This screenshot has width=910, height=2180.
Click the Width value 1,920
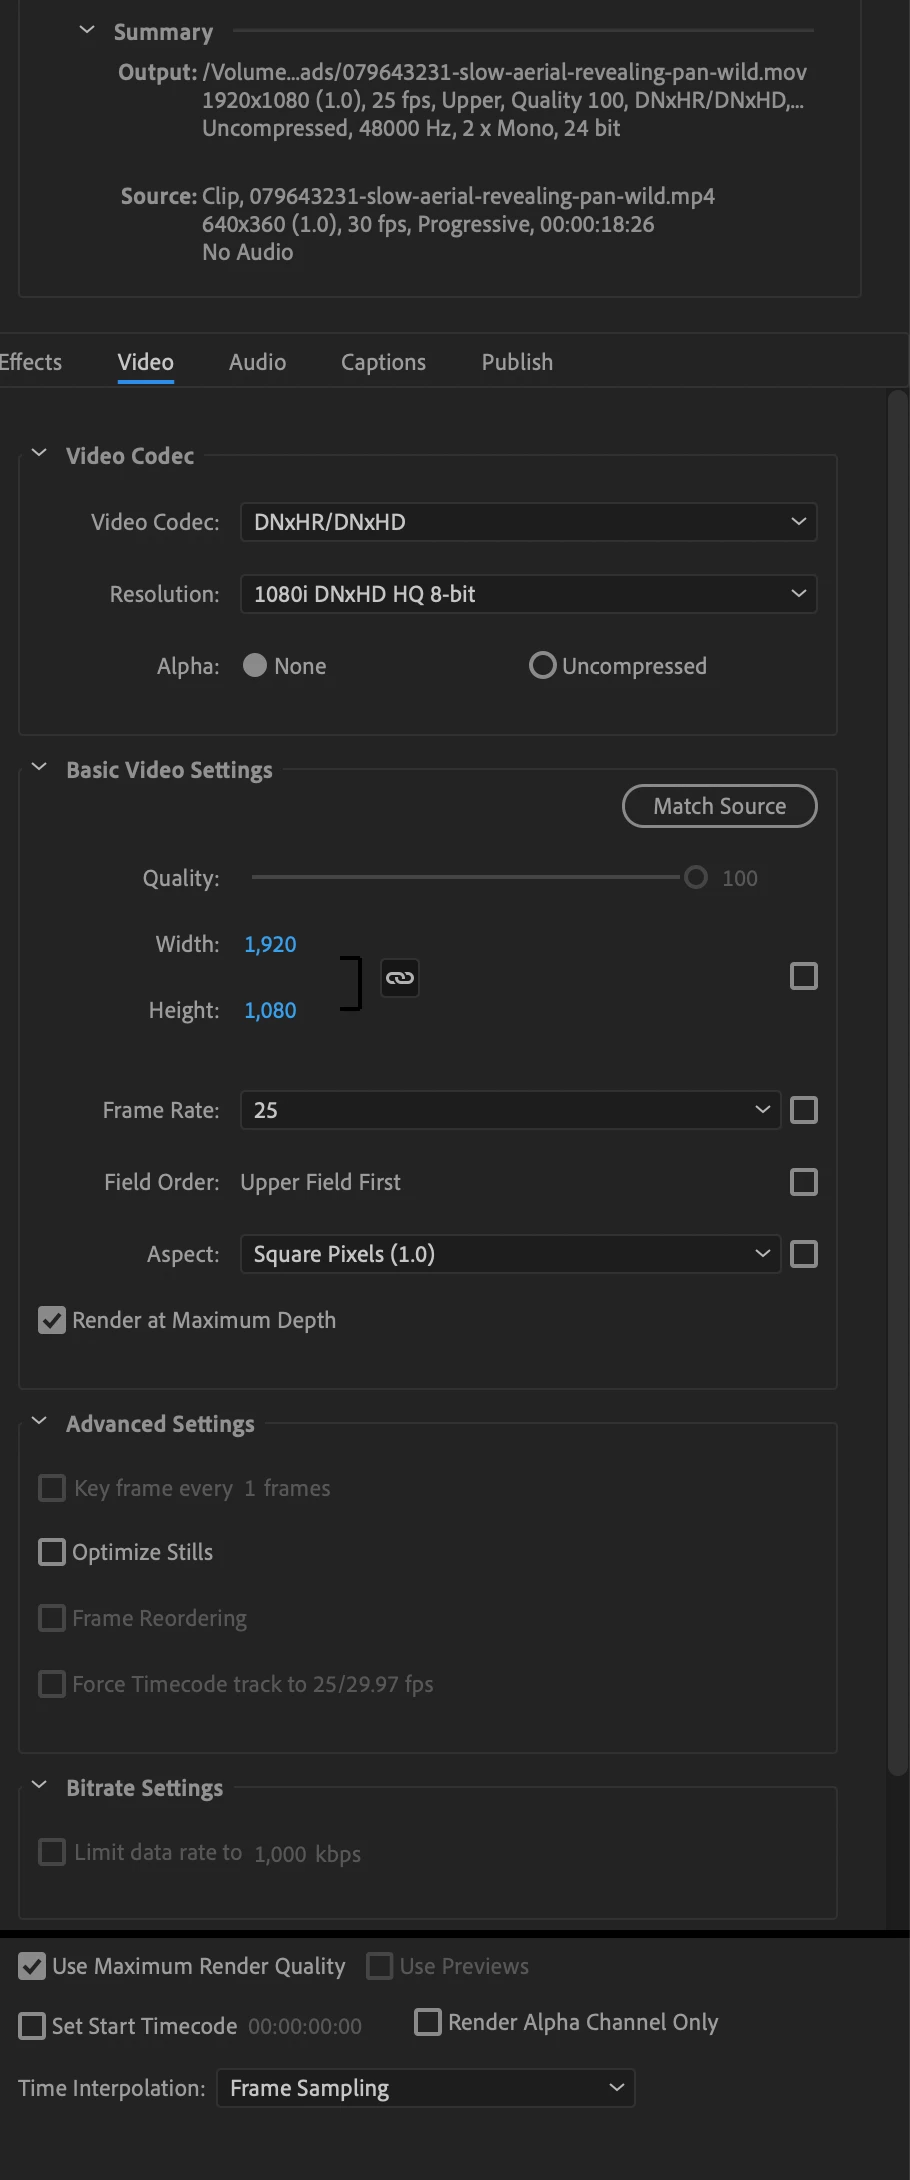[270, 944]
